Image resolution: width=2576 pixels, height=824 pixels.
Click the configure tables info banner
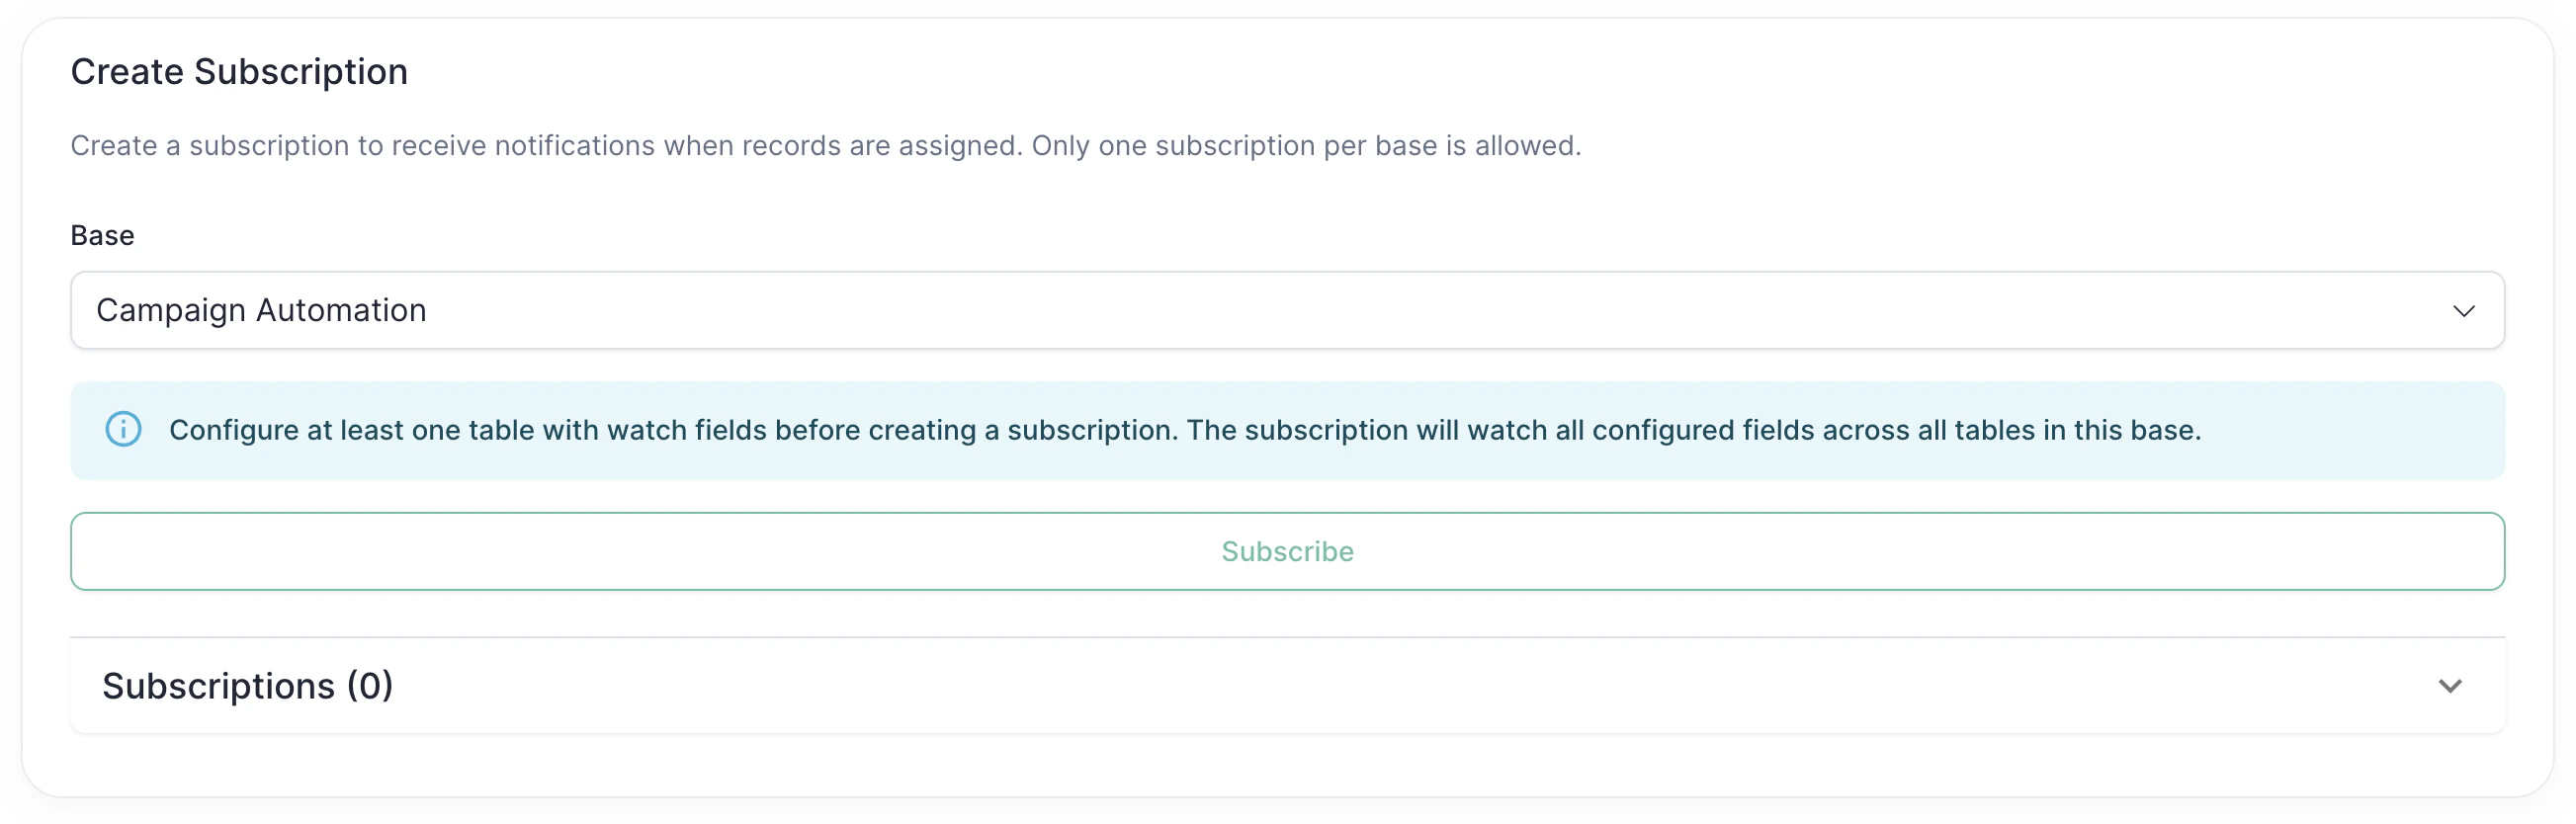pyautogui.click(x=1287, y=430)
